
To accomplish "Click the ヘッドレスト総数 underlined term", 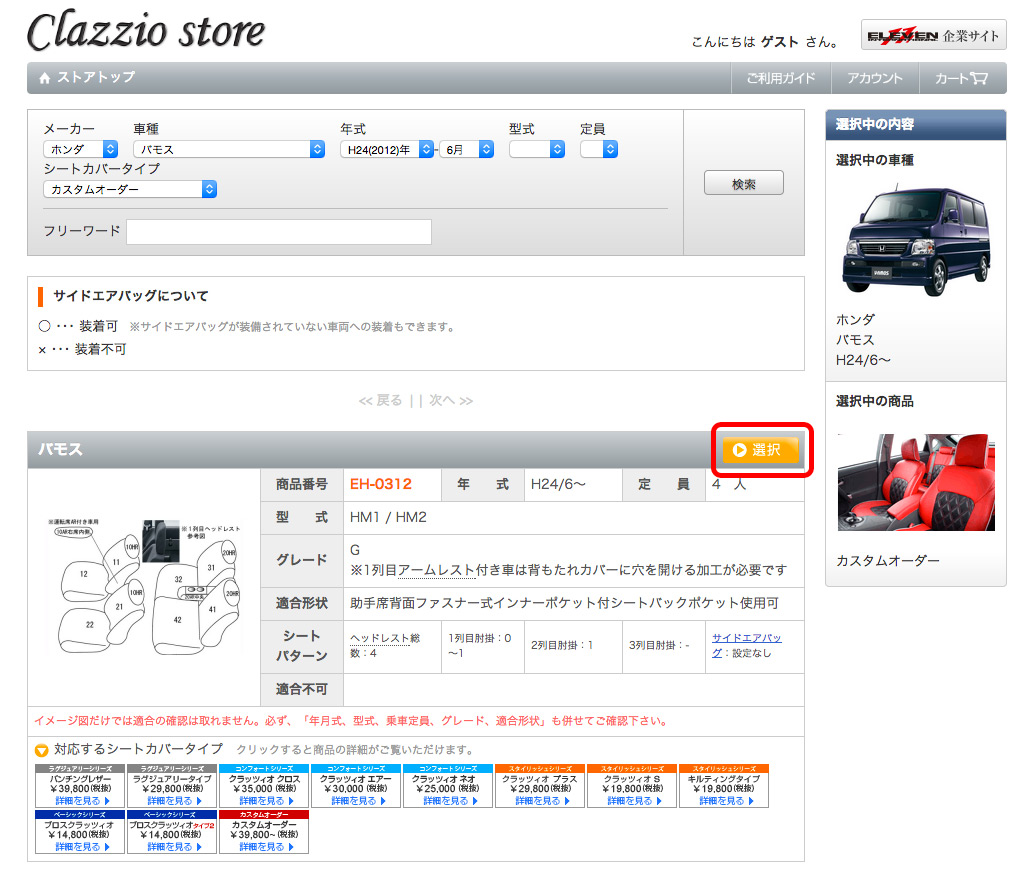I will click(385, 645).
